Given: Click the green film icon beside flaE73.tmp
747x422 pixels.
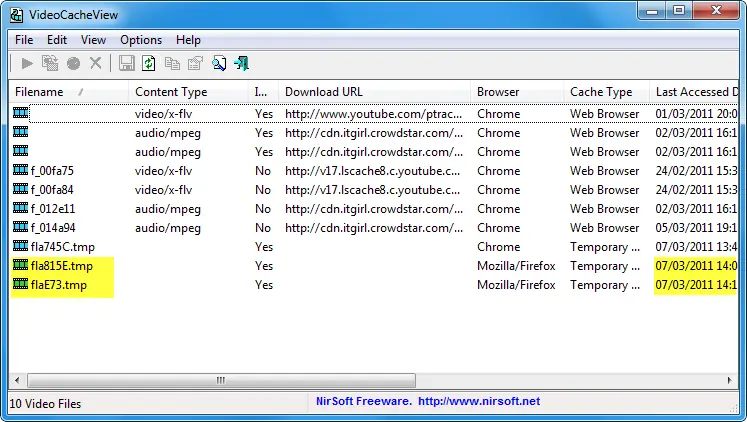Looking at the screenshot, I should pyautogui.click(x=20, y=284).
